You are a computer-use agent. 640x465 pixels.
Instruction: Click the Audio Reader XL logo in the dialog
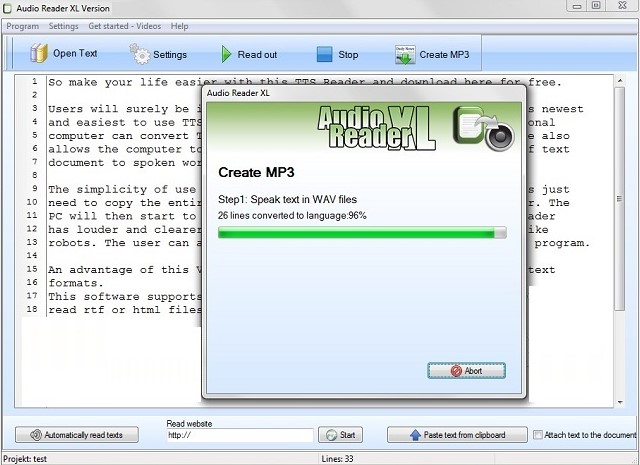coord(376,128)
